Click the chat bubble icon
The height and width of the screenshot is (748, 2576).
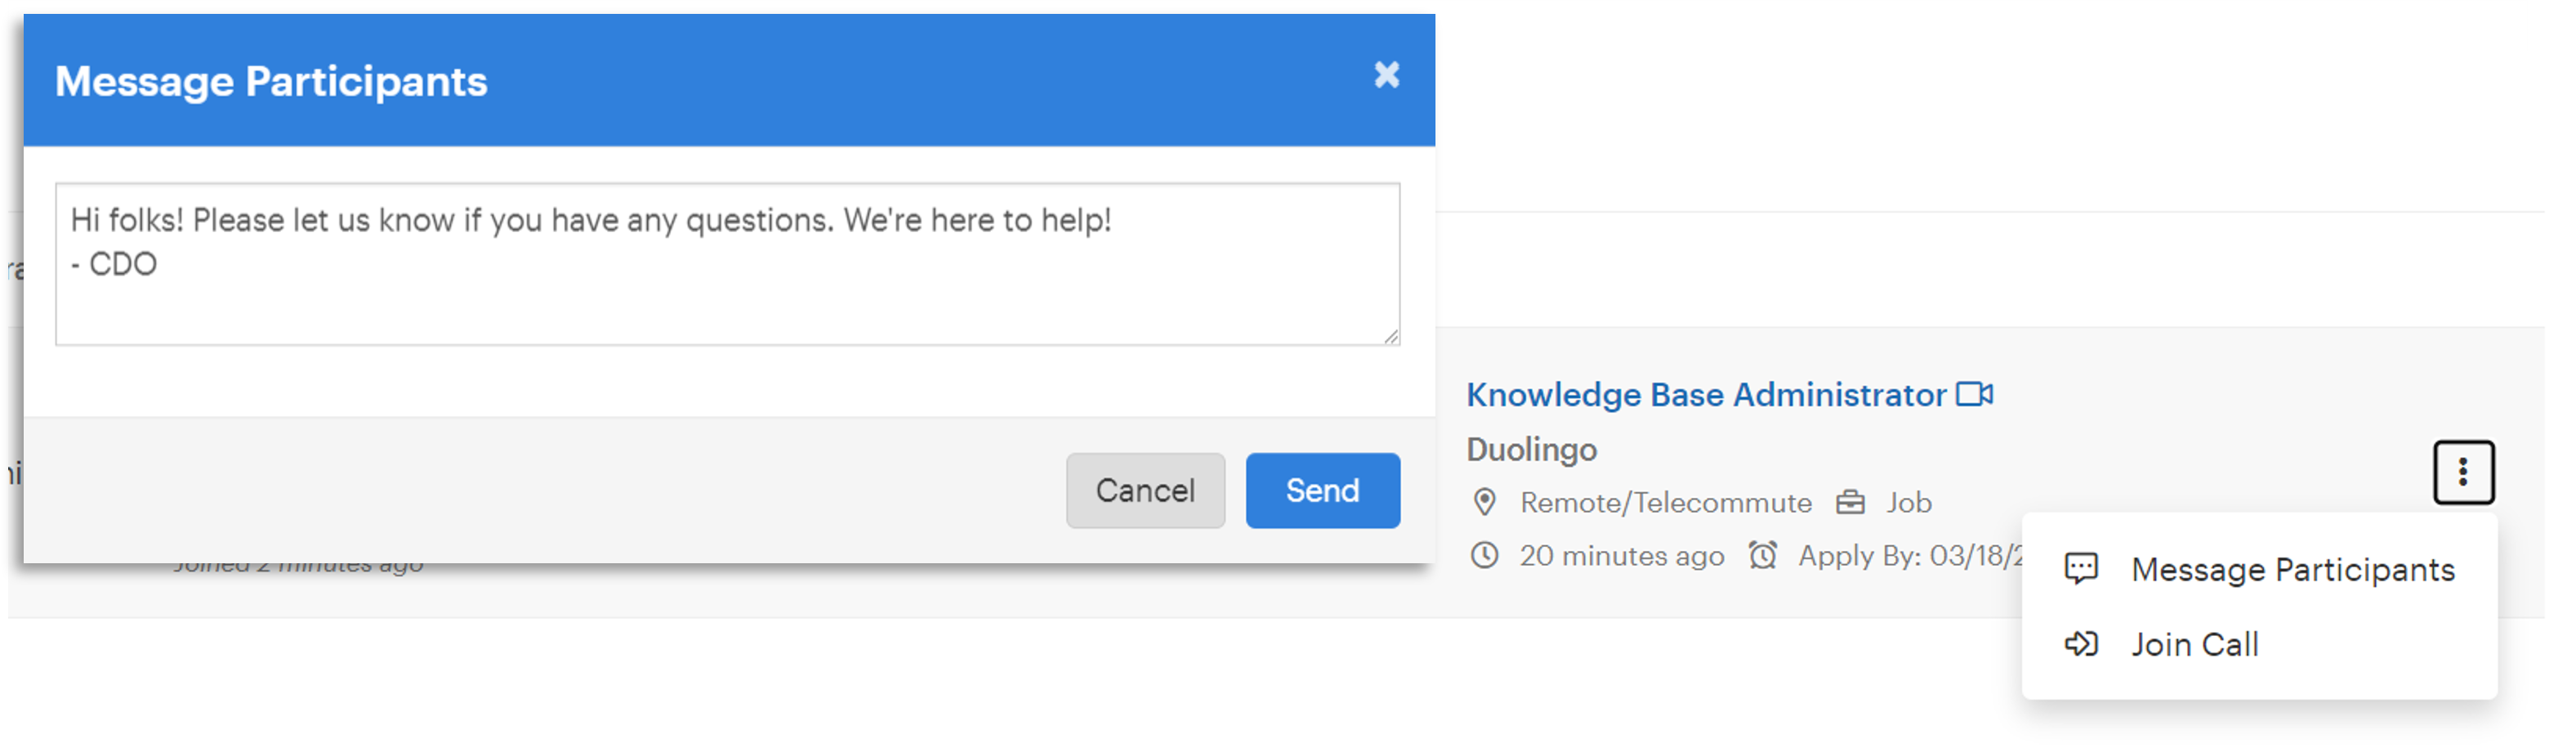pos(2081,569)
